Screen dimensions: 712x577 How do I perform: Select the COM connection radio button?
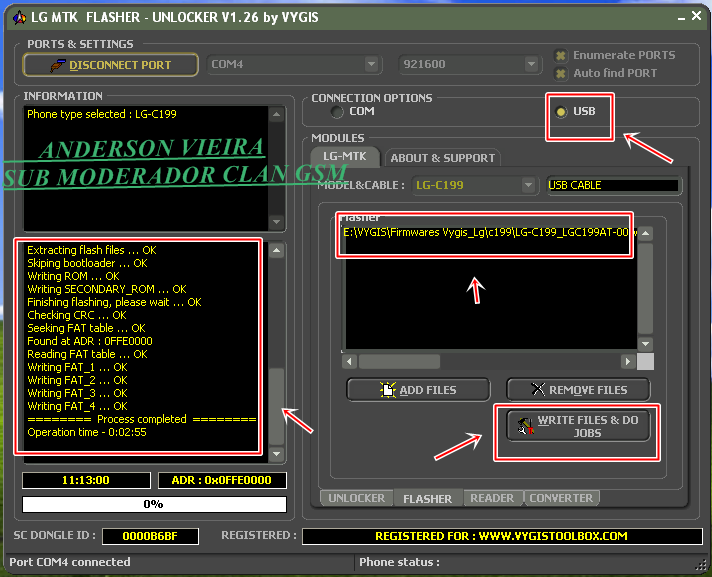(x=337, y=111)
